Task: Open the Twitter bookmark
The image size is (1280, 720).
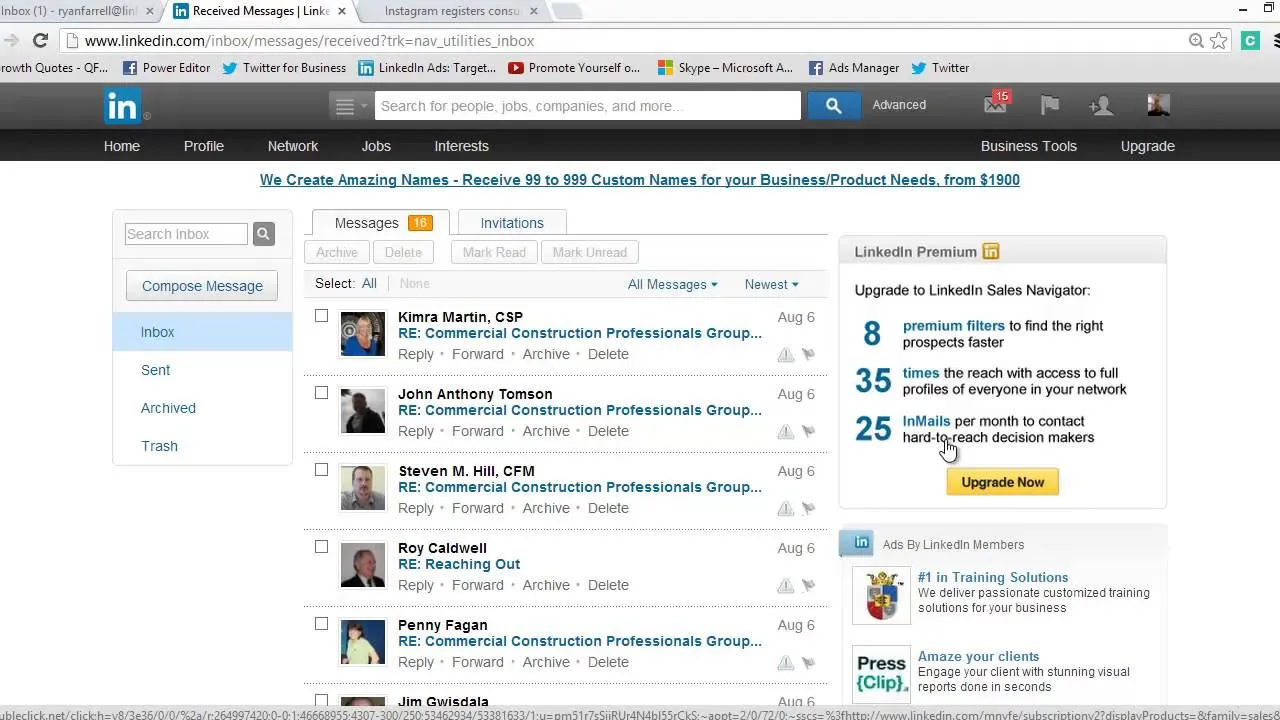Action: pyautogui.click(x=940, y=68)
